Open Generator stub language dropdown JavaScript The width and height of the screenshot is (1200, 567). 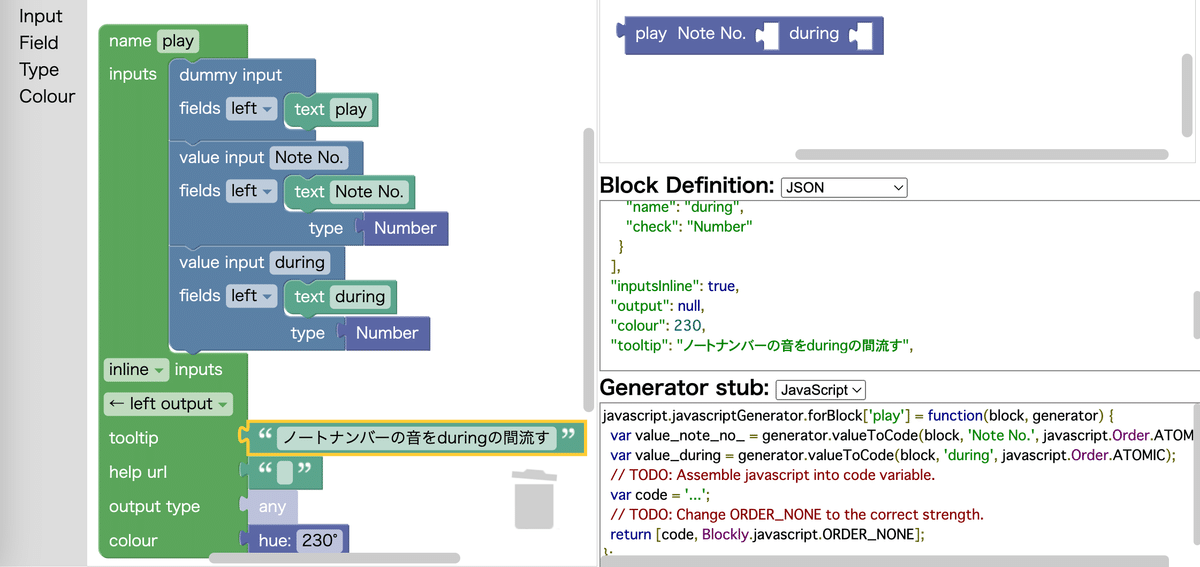click(x=820, y=390)
